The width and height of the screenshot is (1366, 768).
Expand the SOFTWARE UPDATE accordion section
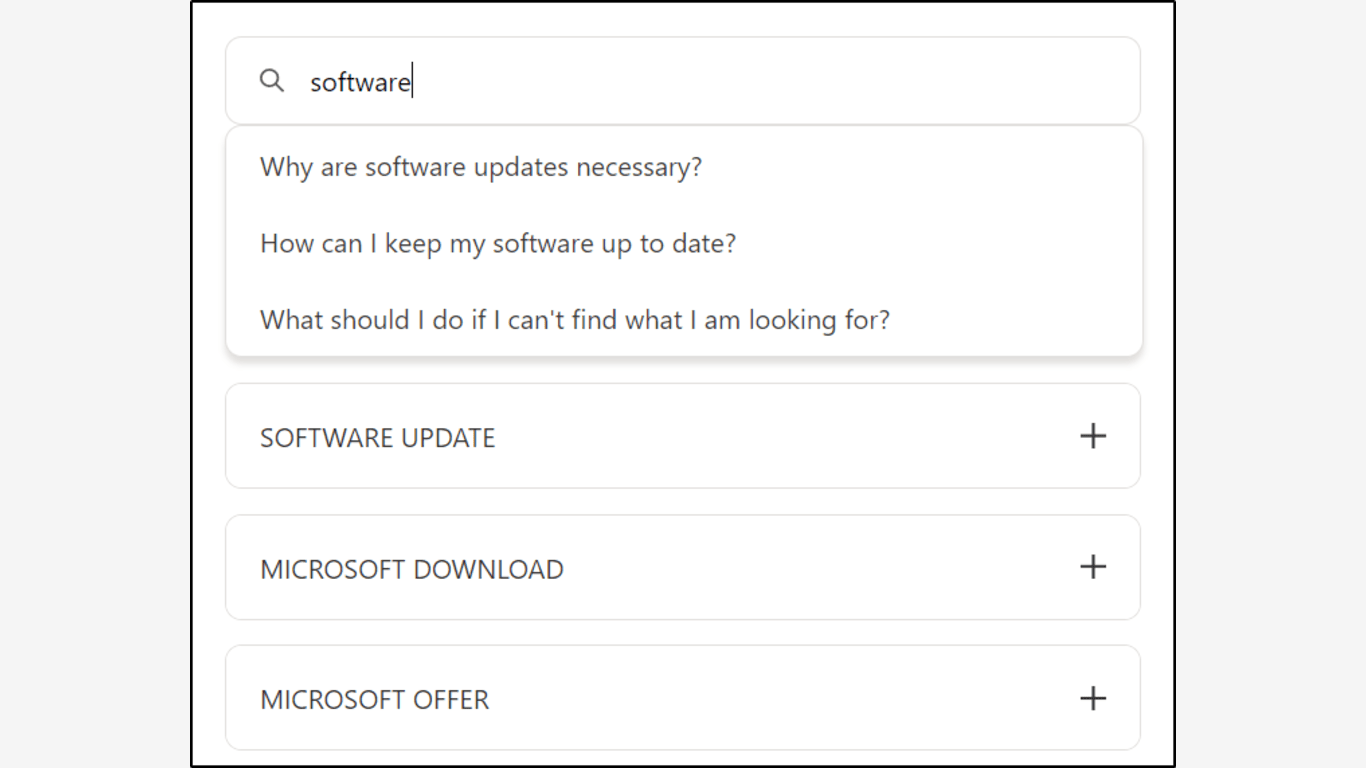click(682, 436)
